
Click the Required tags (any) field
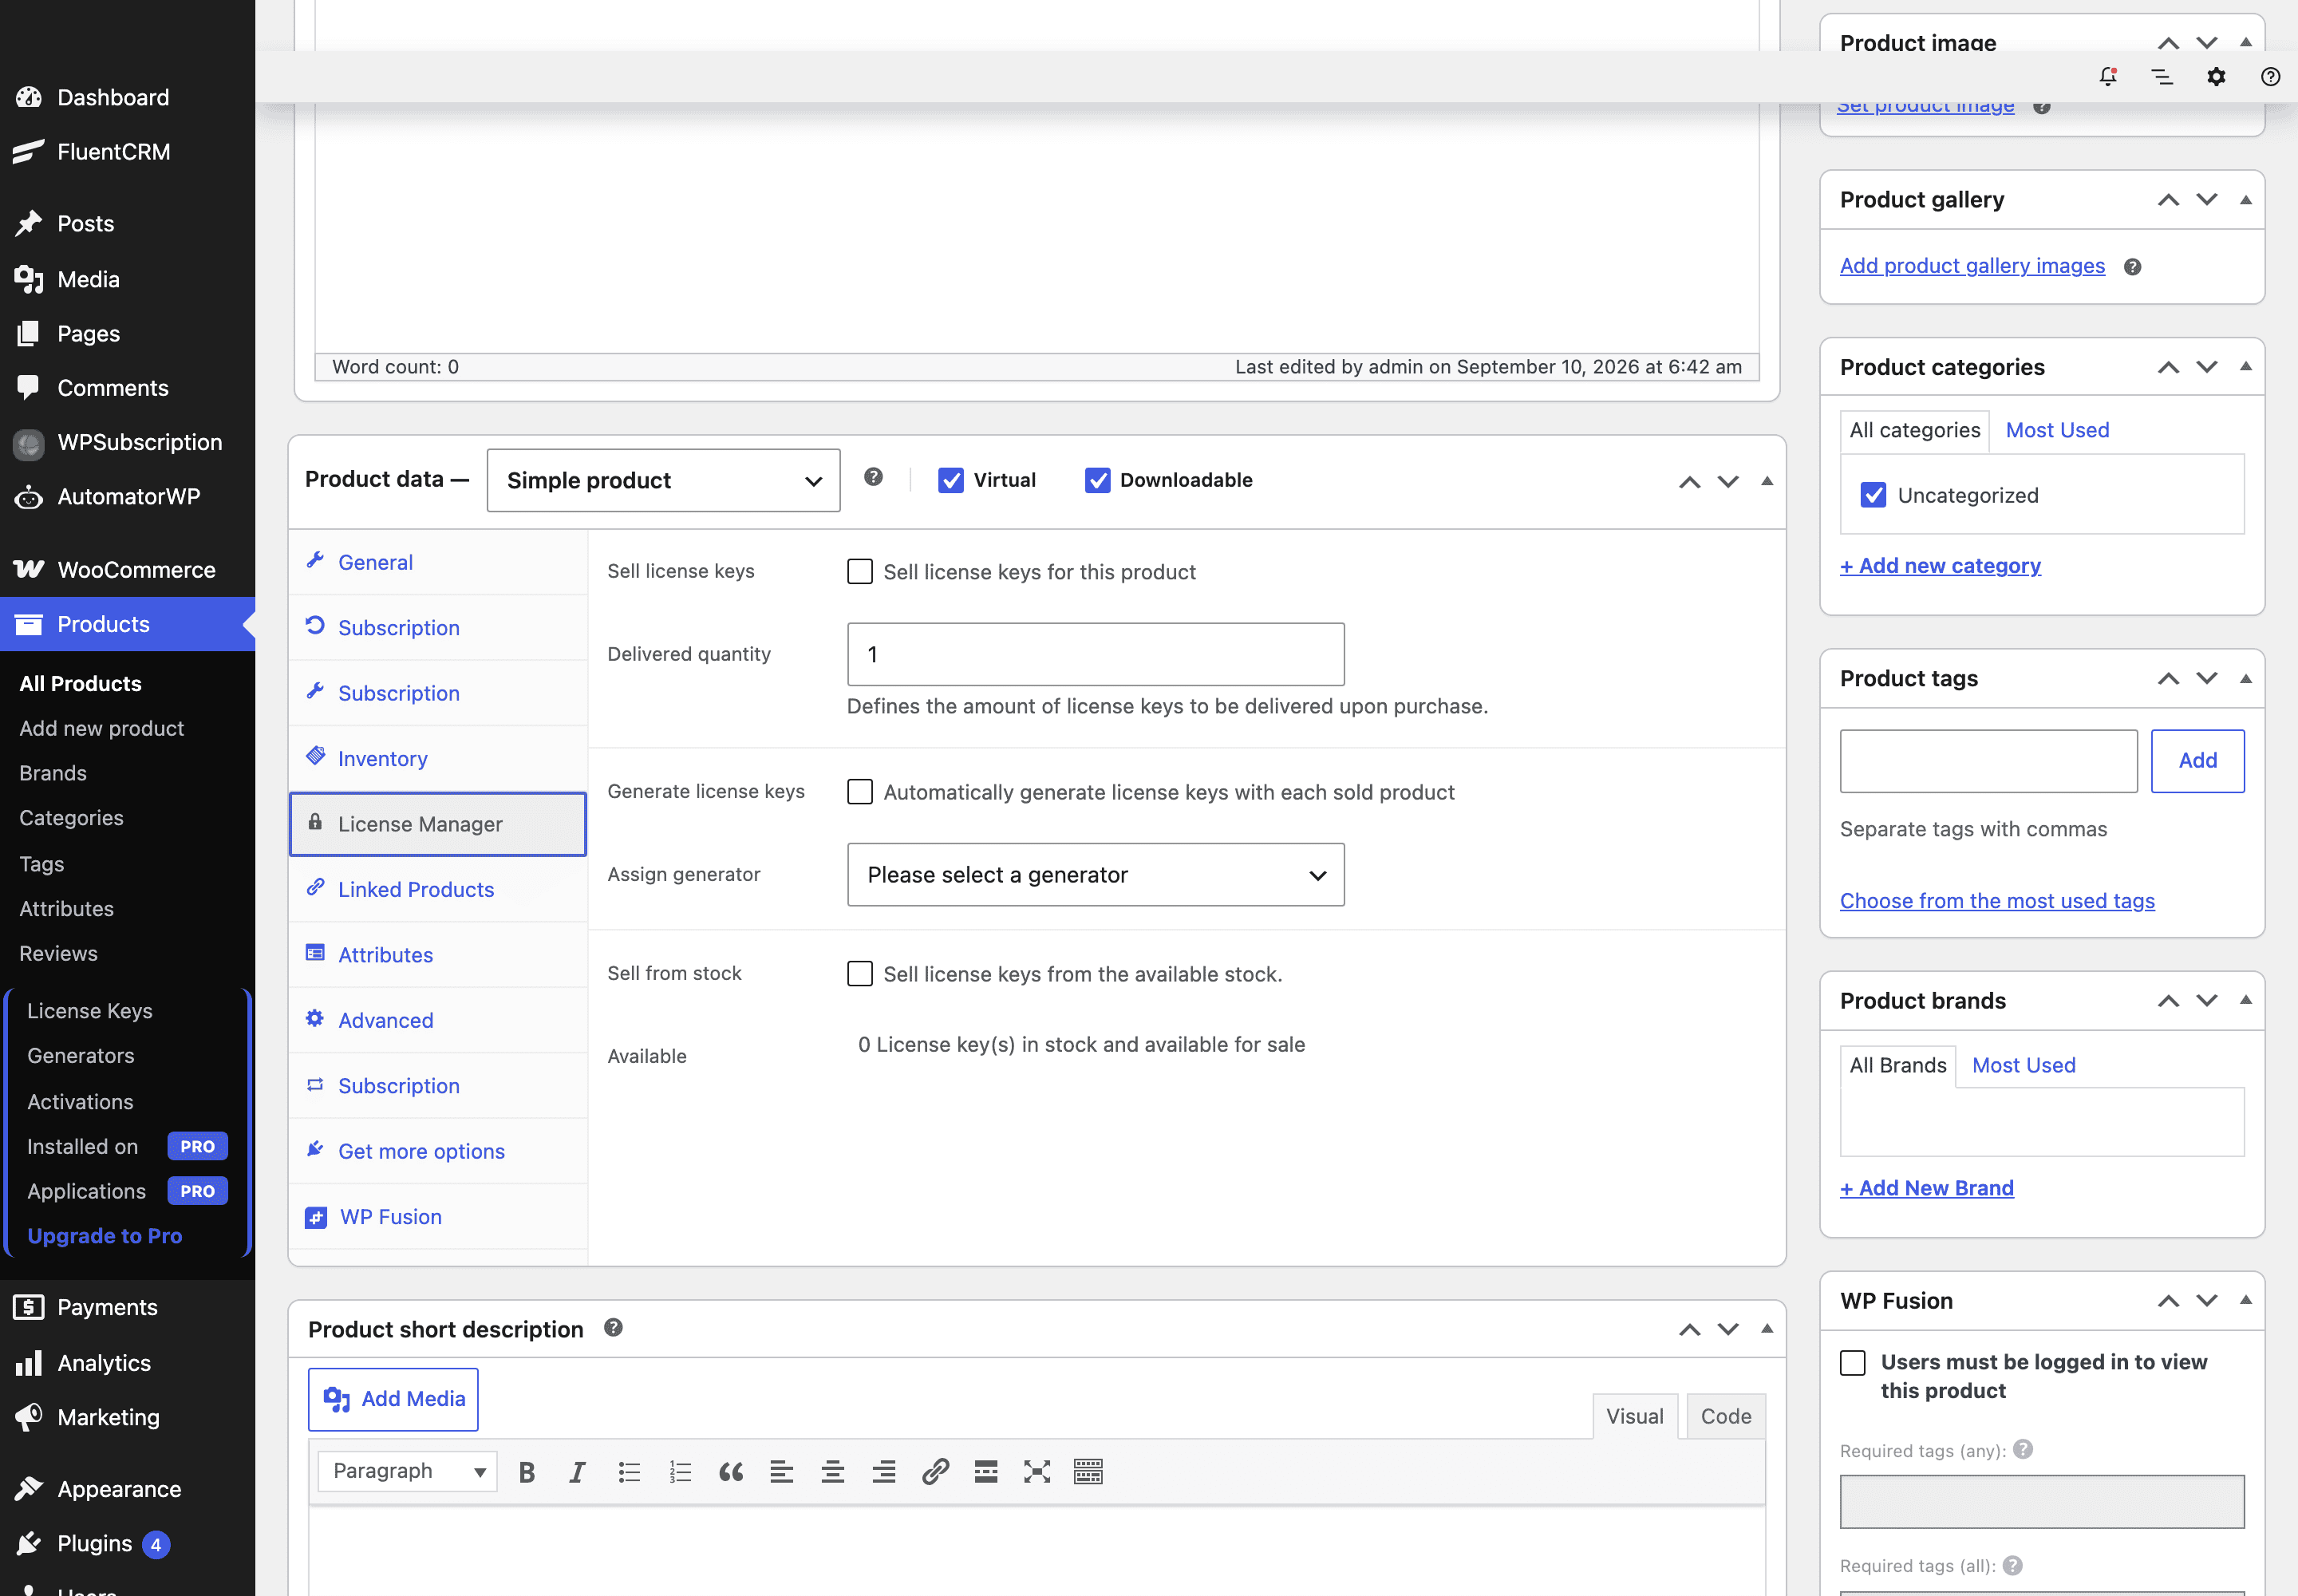coord(2041,1501)
